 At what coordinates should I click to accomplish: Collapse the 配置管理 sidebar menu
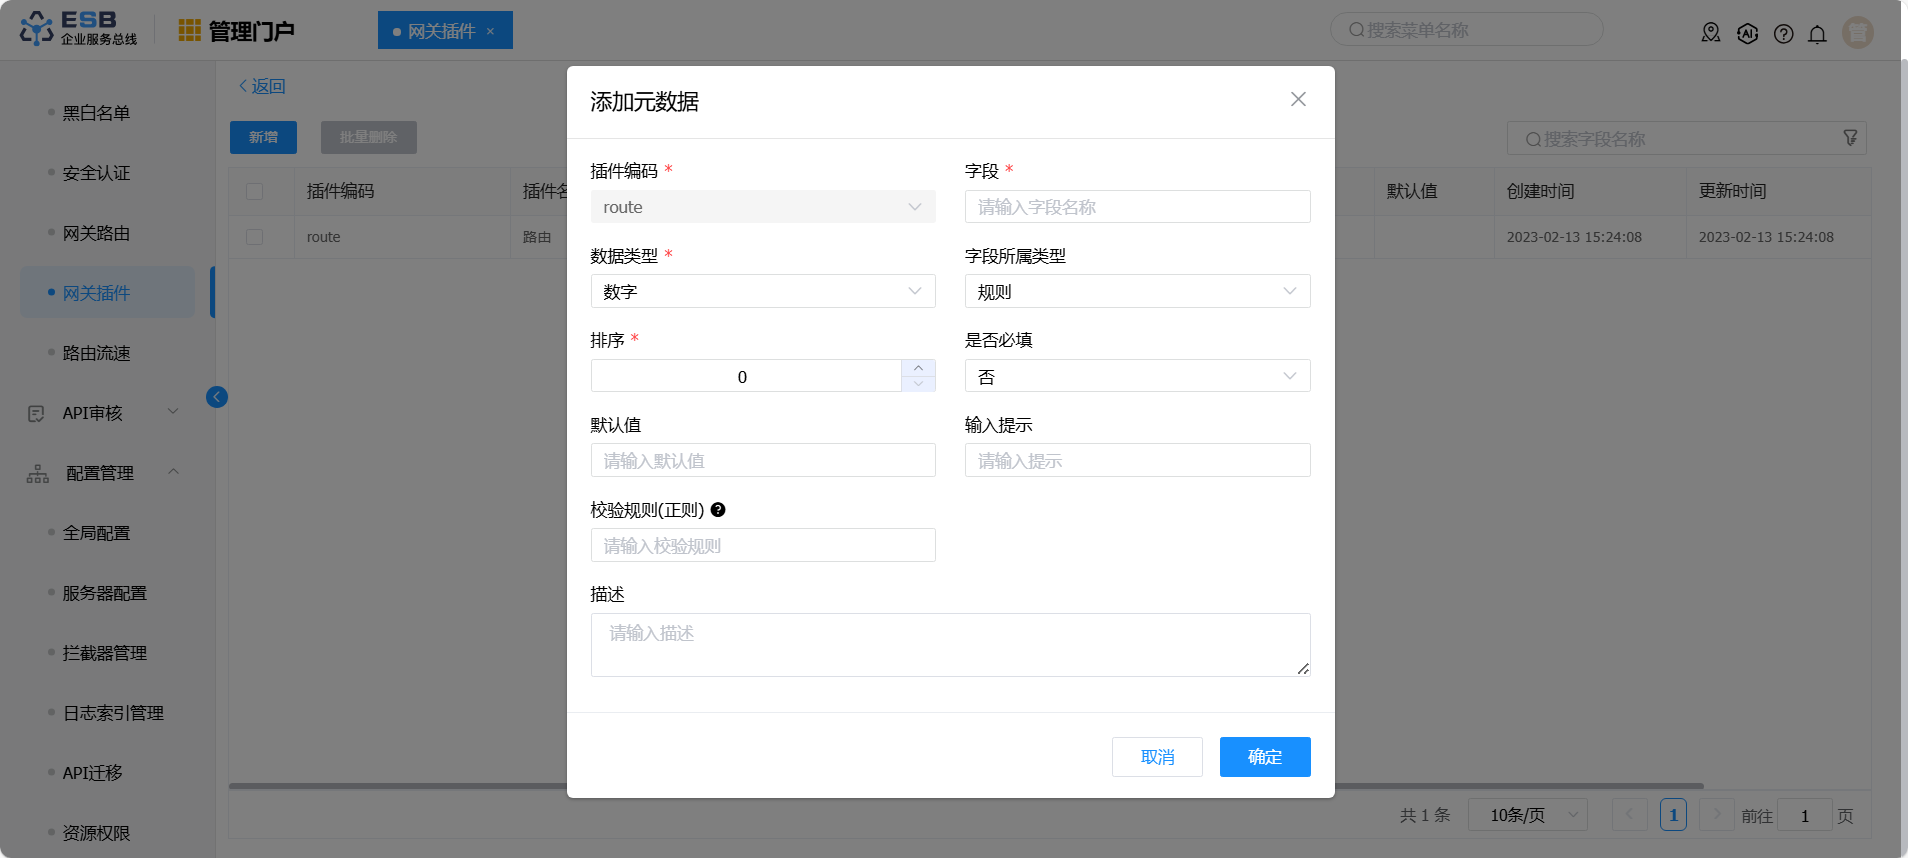pos(173,472)
